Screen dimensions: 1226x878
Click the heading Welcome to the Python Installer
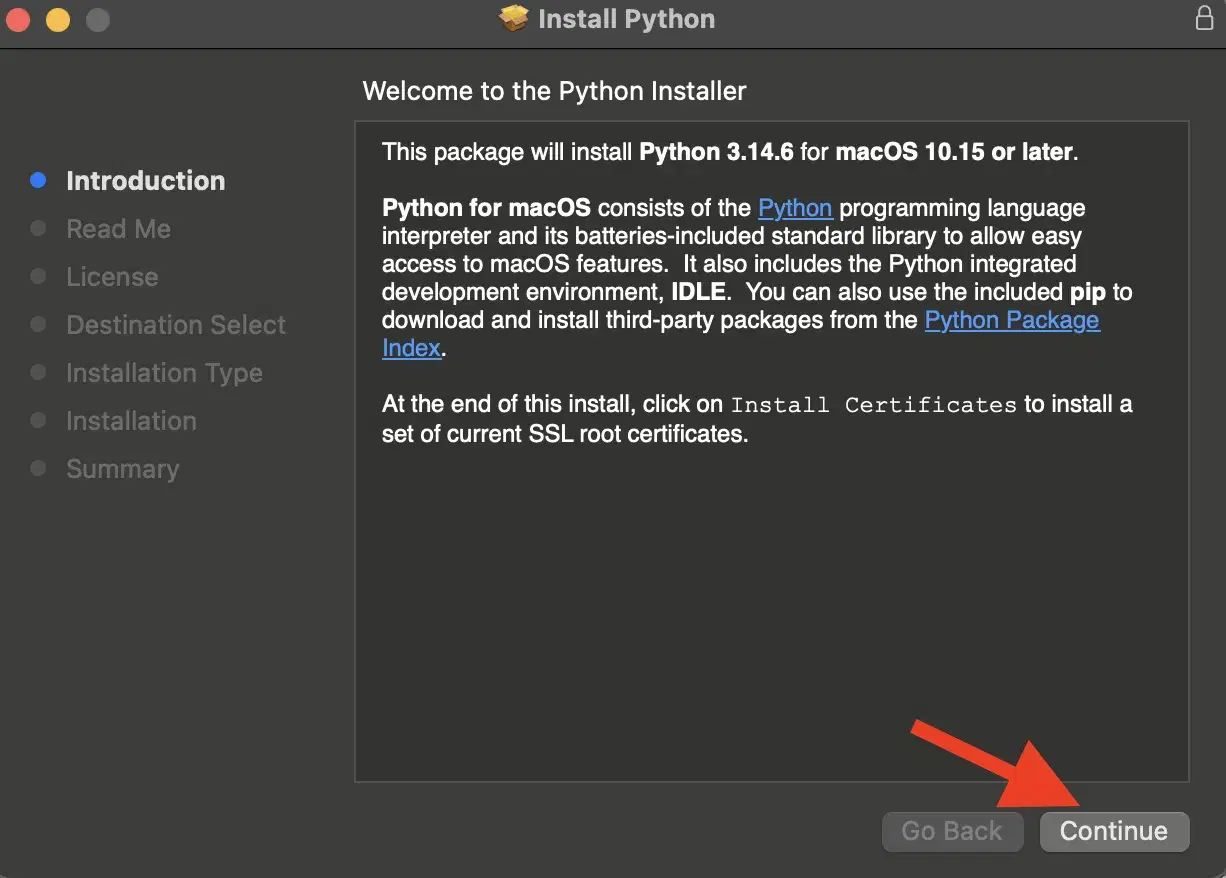[554, 91]
